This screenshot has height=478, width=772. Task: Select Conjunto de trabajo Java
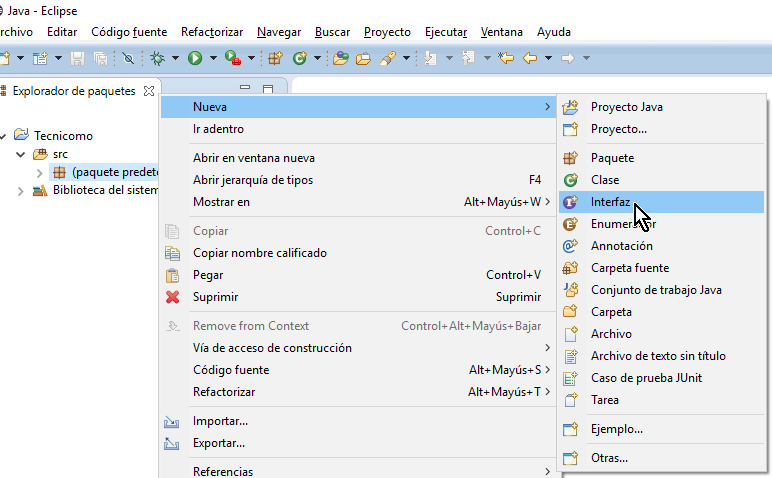(661, 290)
